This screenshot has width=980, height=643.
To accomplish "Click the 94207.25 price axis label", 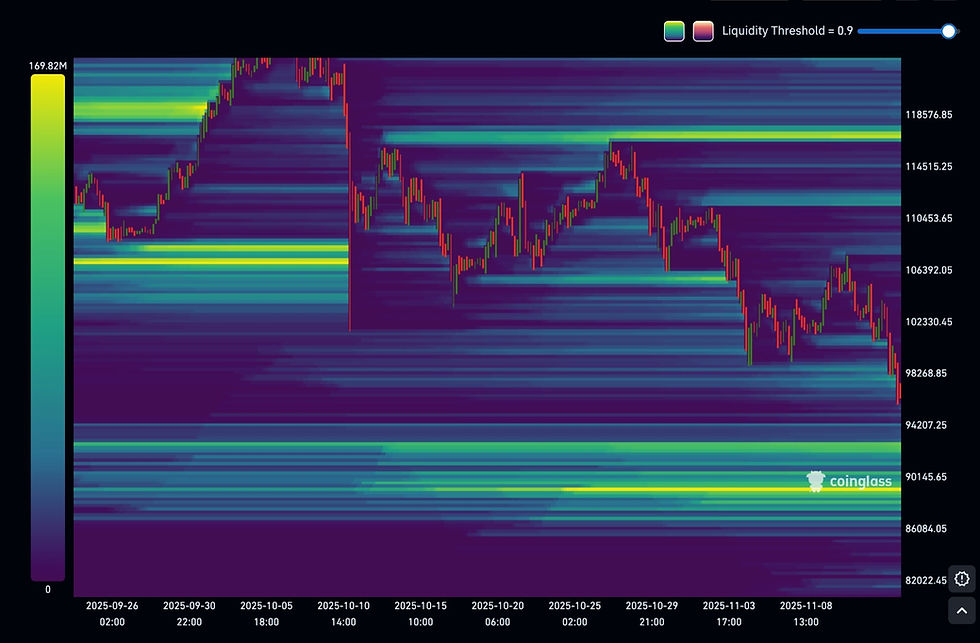I will coord(926,425).
